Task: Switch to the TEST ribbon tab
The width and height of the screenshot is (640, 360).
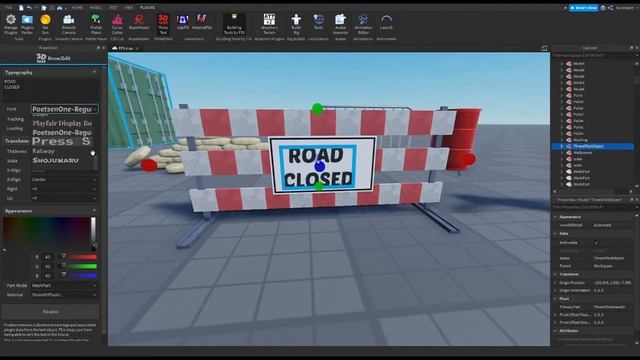Action: click(113, 8)
